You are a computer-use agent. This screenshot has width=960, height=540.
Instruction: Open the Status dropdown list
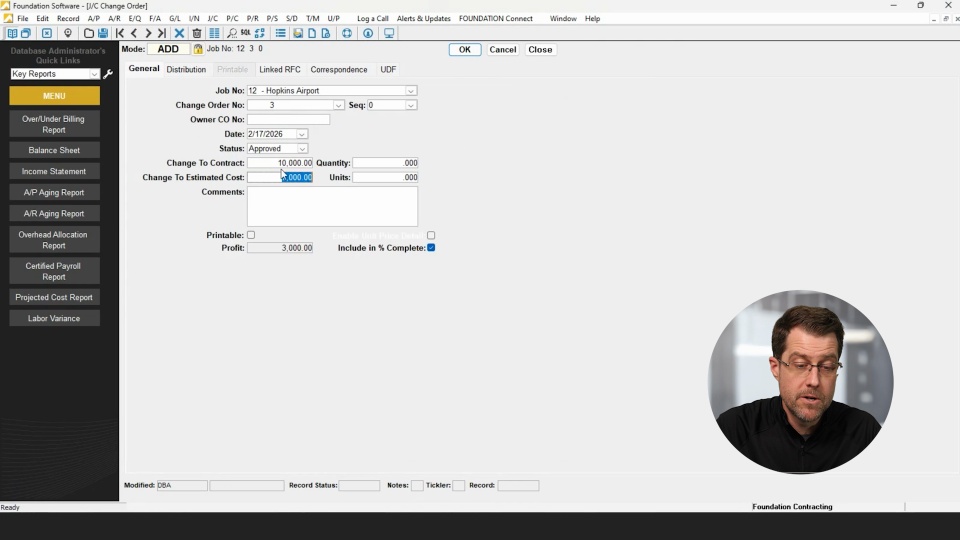(302, 149)
